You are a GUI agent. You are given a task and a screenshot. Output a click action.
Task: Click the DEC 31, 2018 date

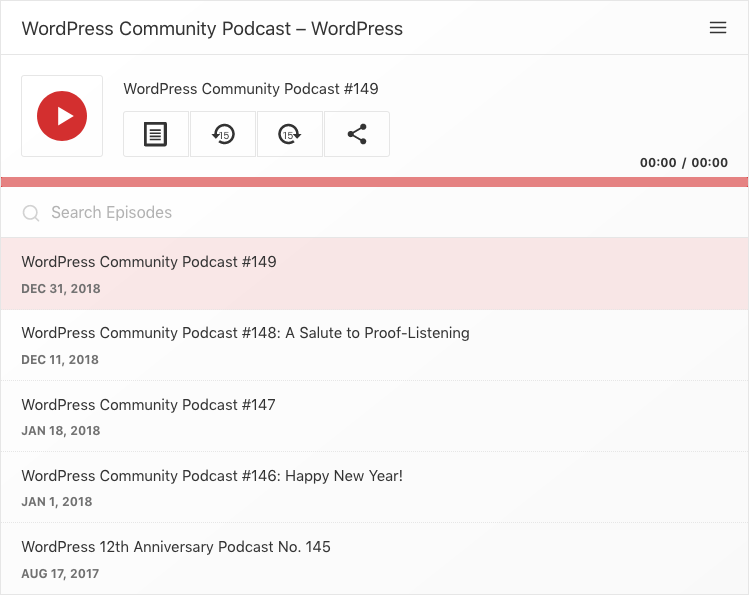click(61, 289)
